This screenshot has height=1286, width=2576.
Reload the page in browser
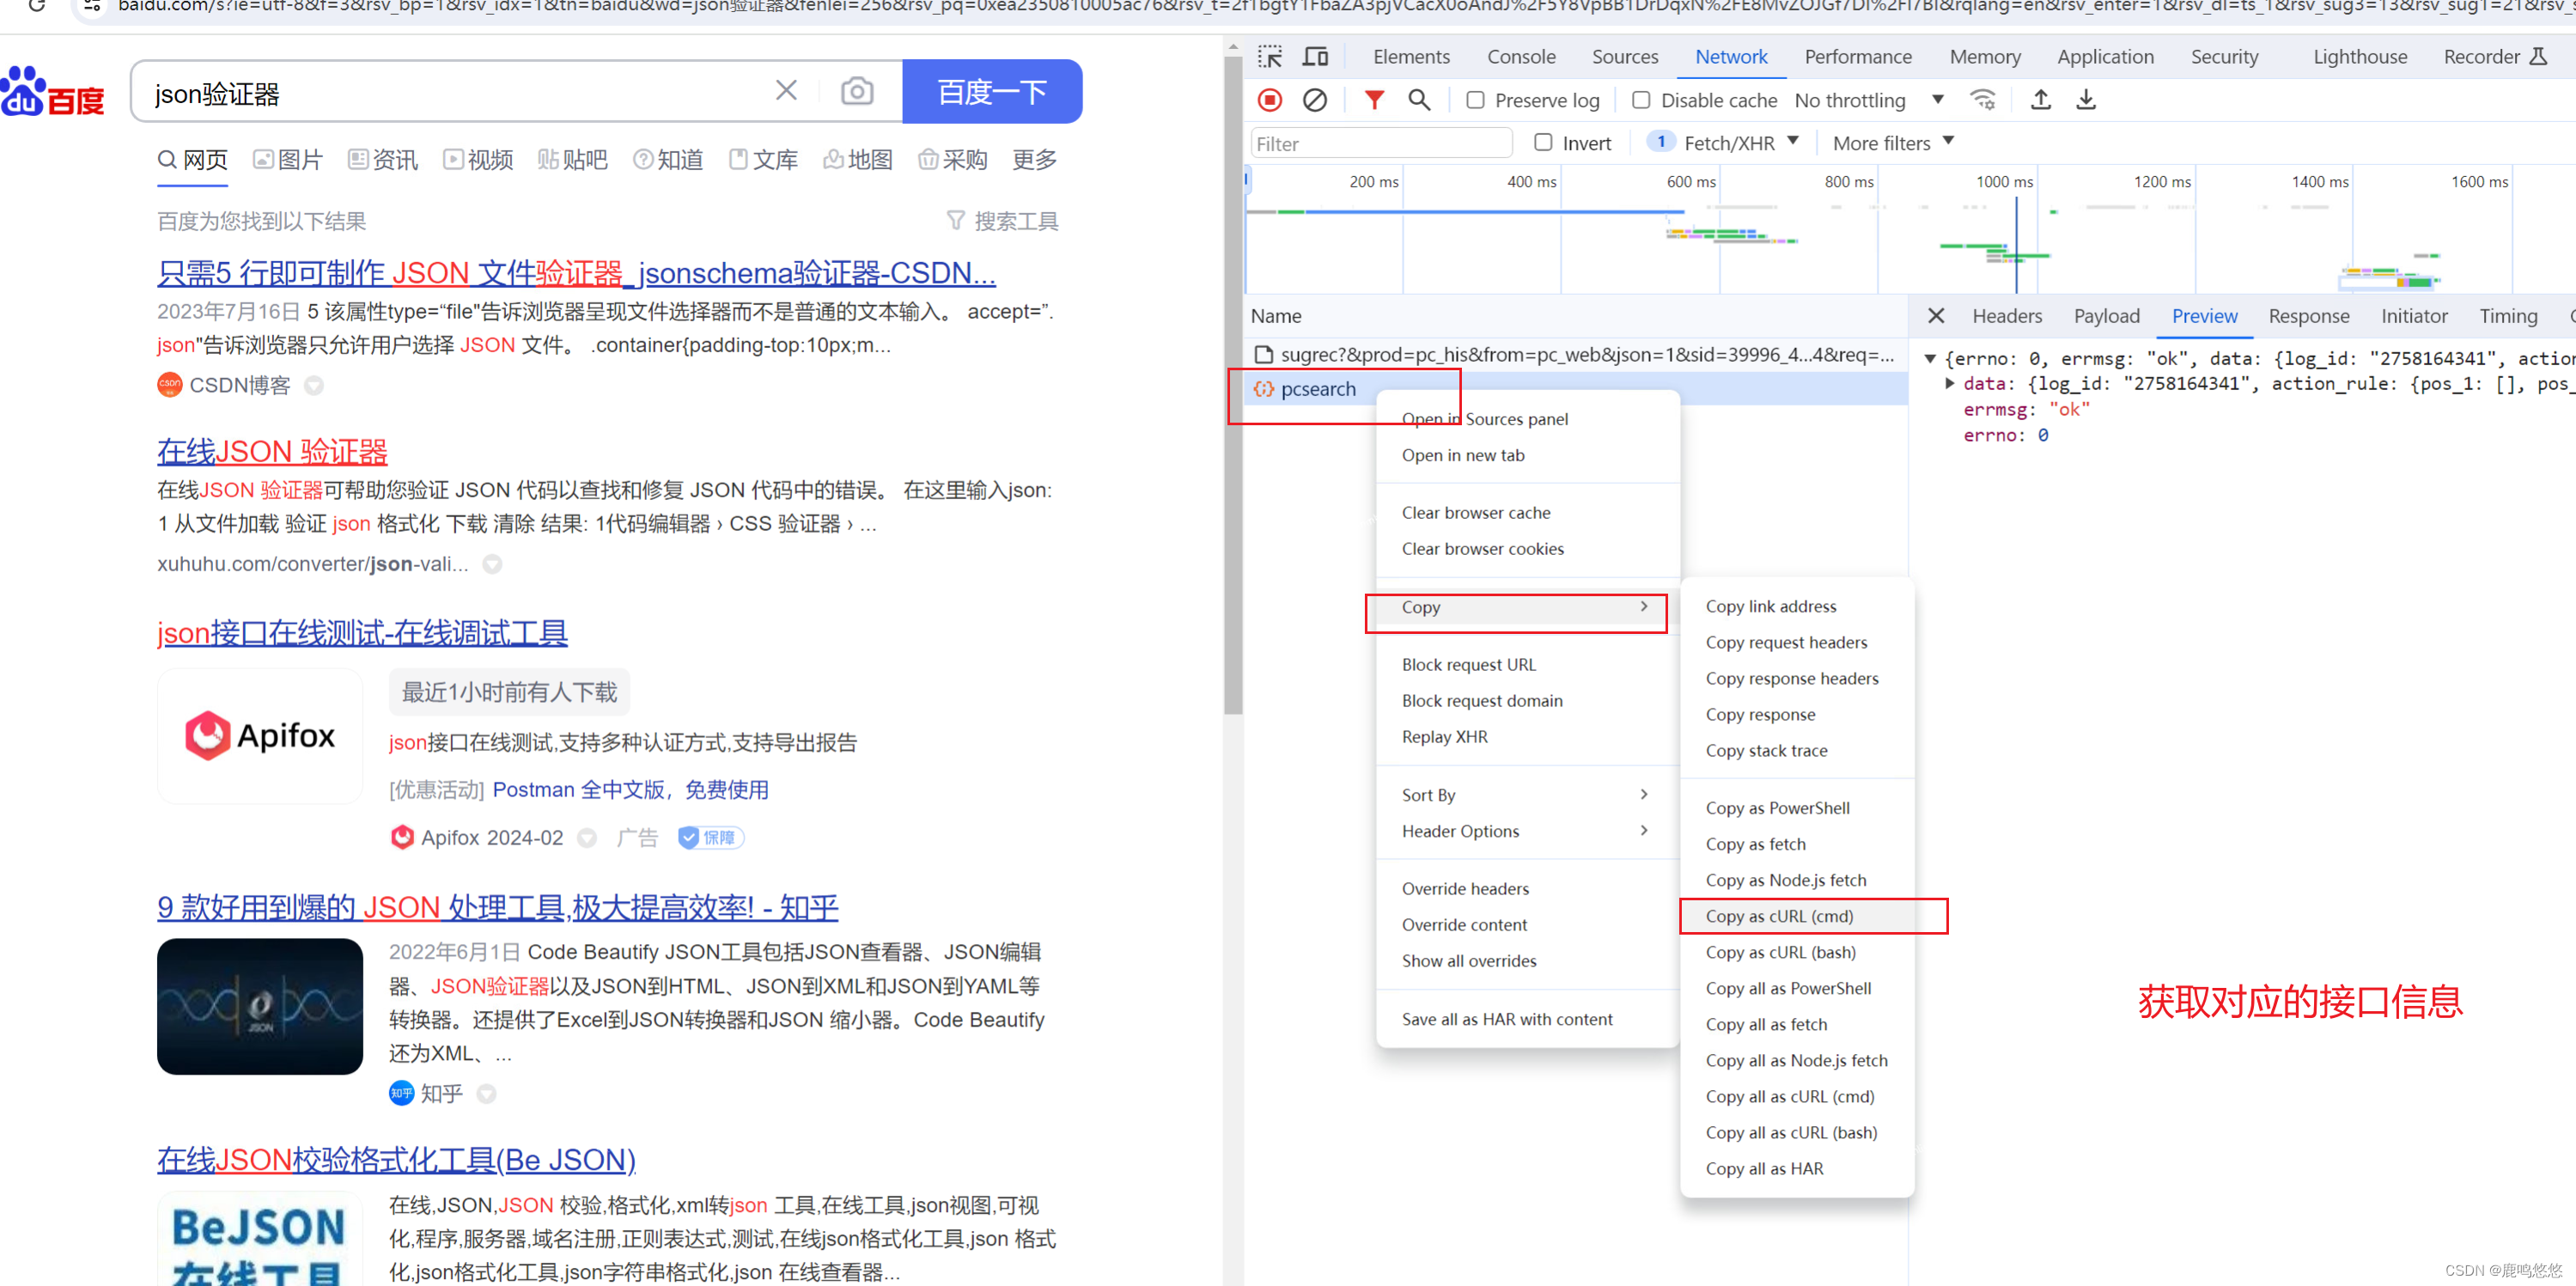[x=37, y=6]
